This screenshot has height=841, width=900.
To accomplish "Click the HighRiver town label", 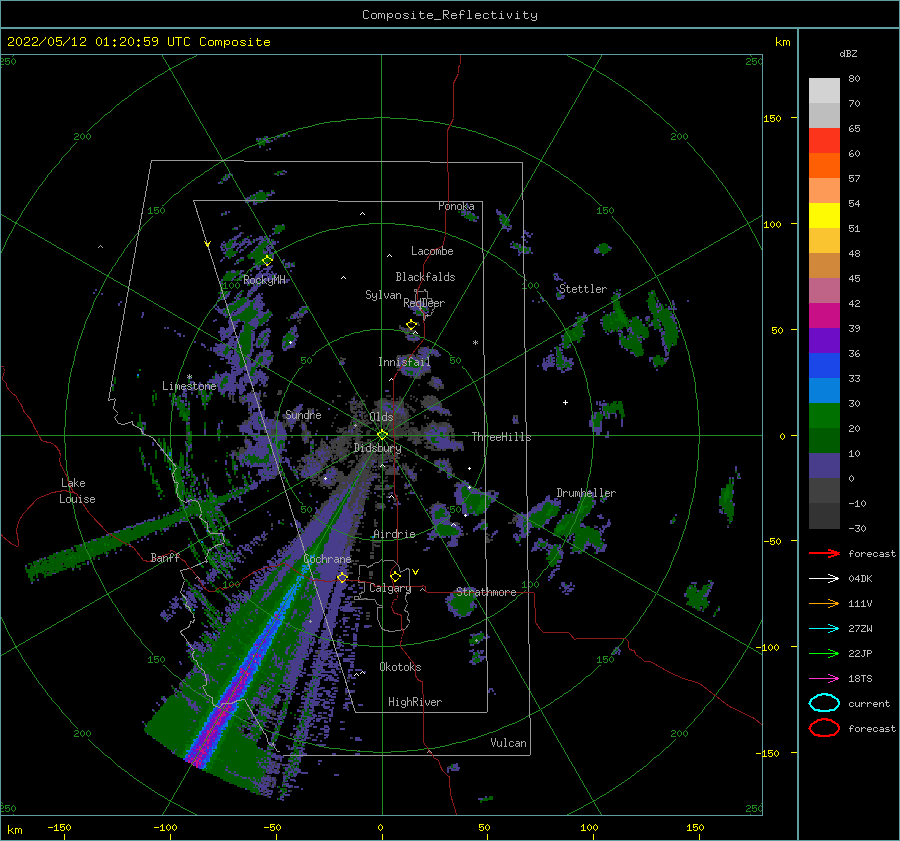I will coord(415,702).
